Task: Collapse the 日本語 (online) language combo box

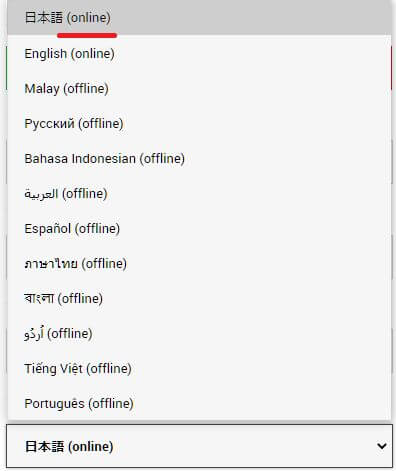Action: (x=199, y=446)
